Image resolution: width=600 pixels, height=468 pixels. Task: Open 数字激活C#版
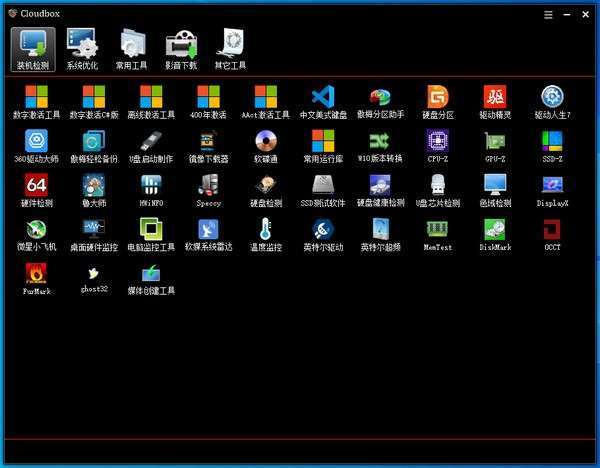(x=94, y=102)
